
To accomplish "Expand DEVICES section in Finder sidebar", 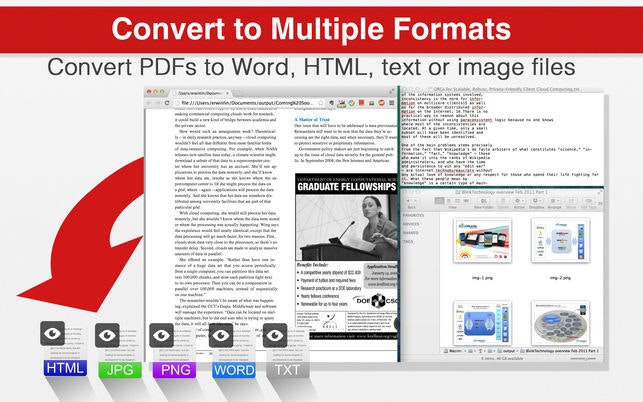I will [411, 224].
